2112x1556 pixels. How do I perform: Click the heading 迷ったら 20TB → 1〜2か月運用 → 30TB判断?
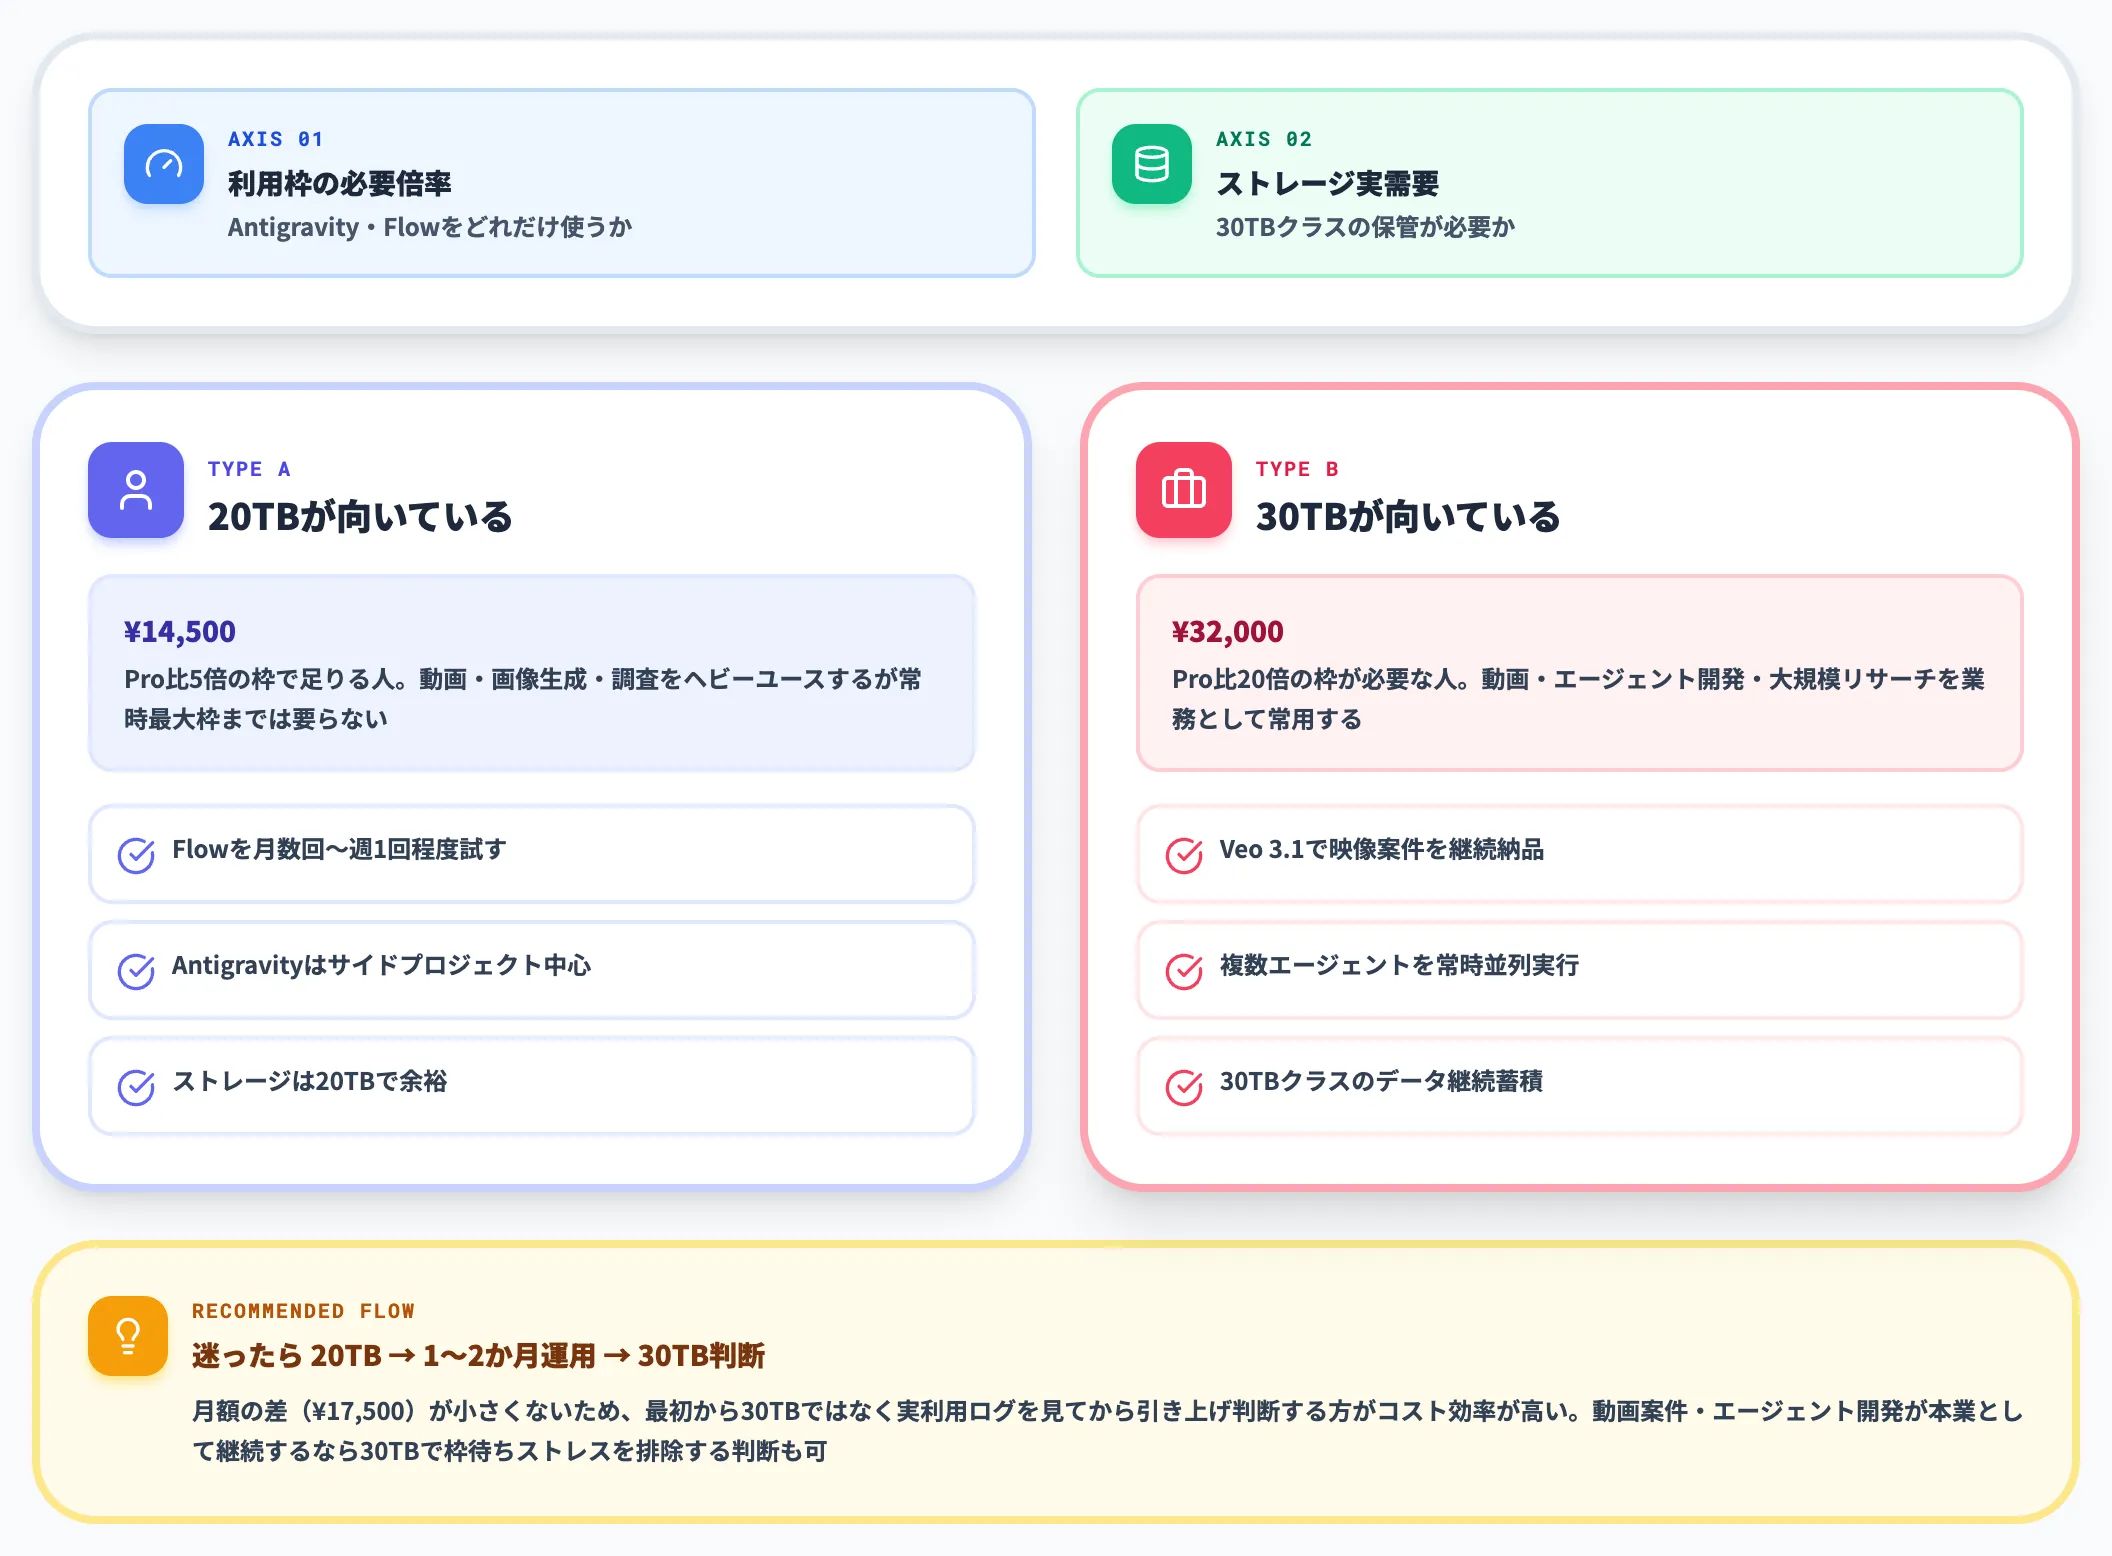coord(478,1355)
